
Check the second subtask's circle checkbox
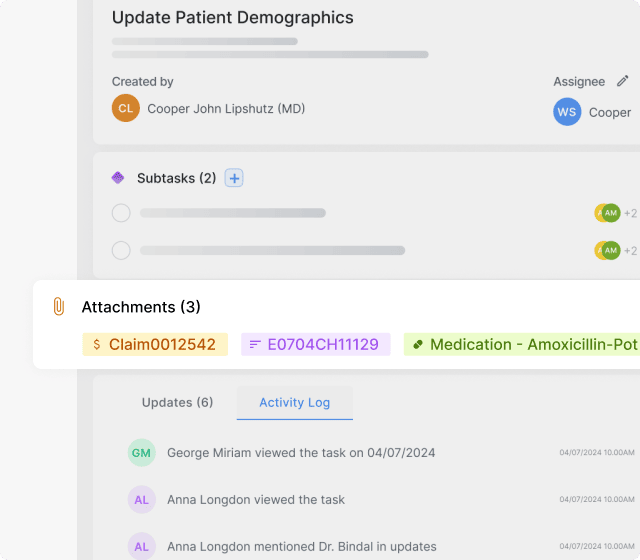coord(121,250)
